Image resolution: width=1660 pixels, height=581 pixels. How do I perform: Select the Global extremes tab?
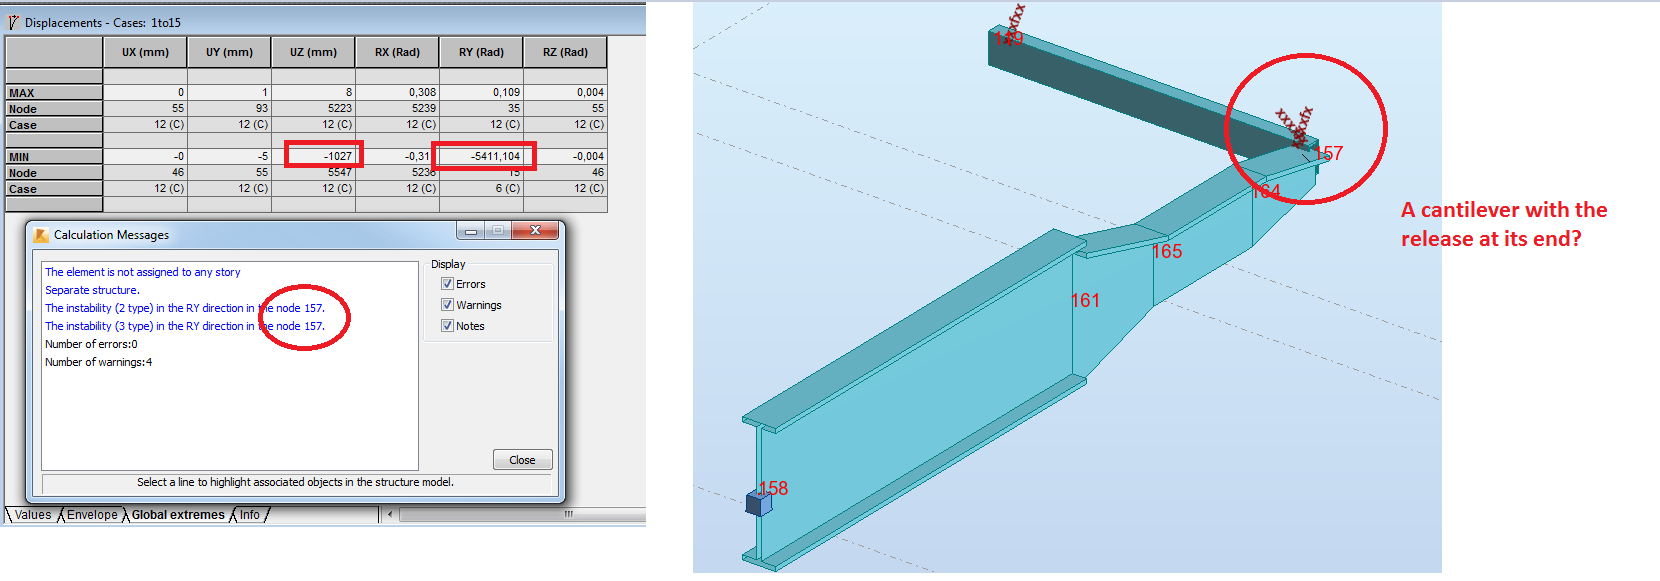pyautogui.click(x=178, y=515)
